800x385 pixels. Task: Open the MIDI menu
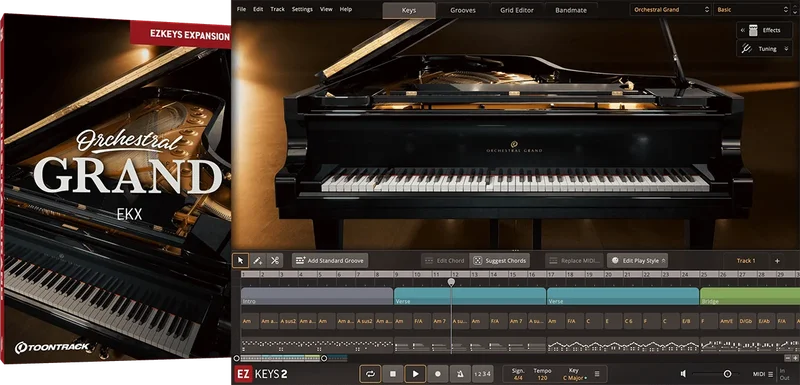click(763, 374)
